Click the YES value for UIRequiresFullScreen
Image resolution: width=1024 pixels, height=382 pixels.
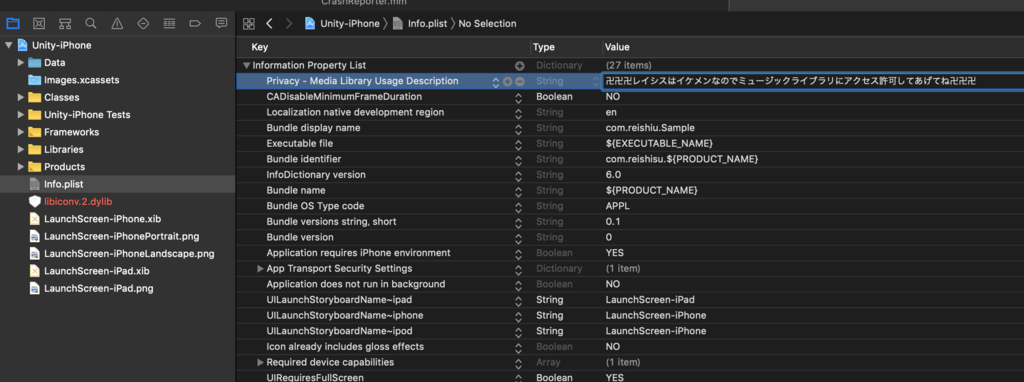coord(615,377)
